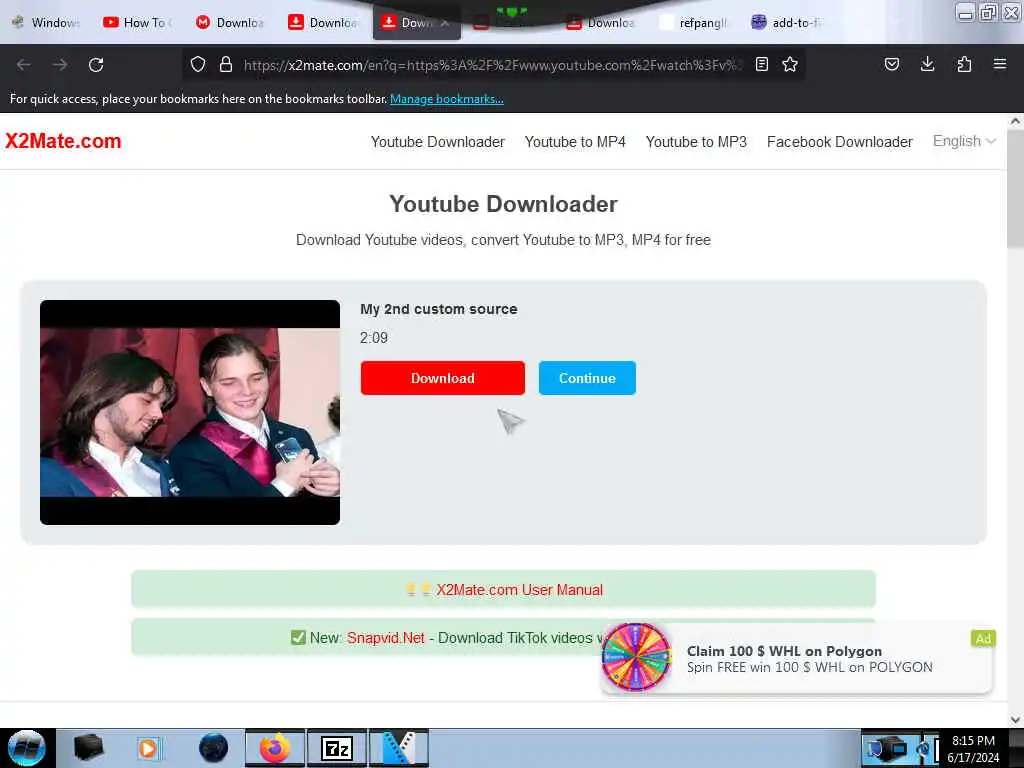Open the Windows Start orb

coord(27,748)
